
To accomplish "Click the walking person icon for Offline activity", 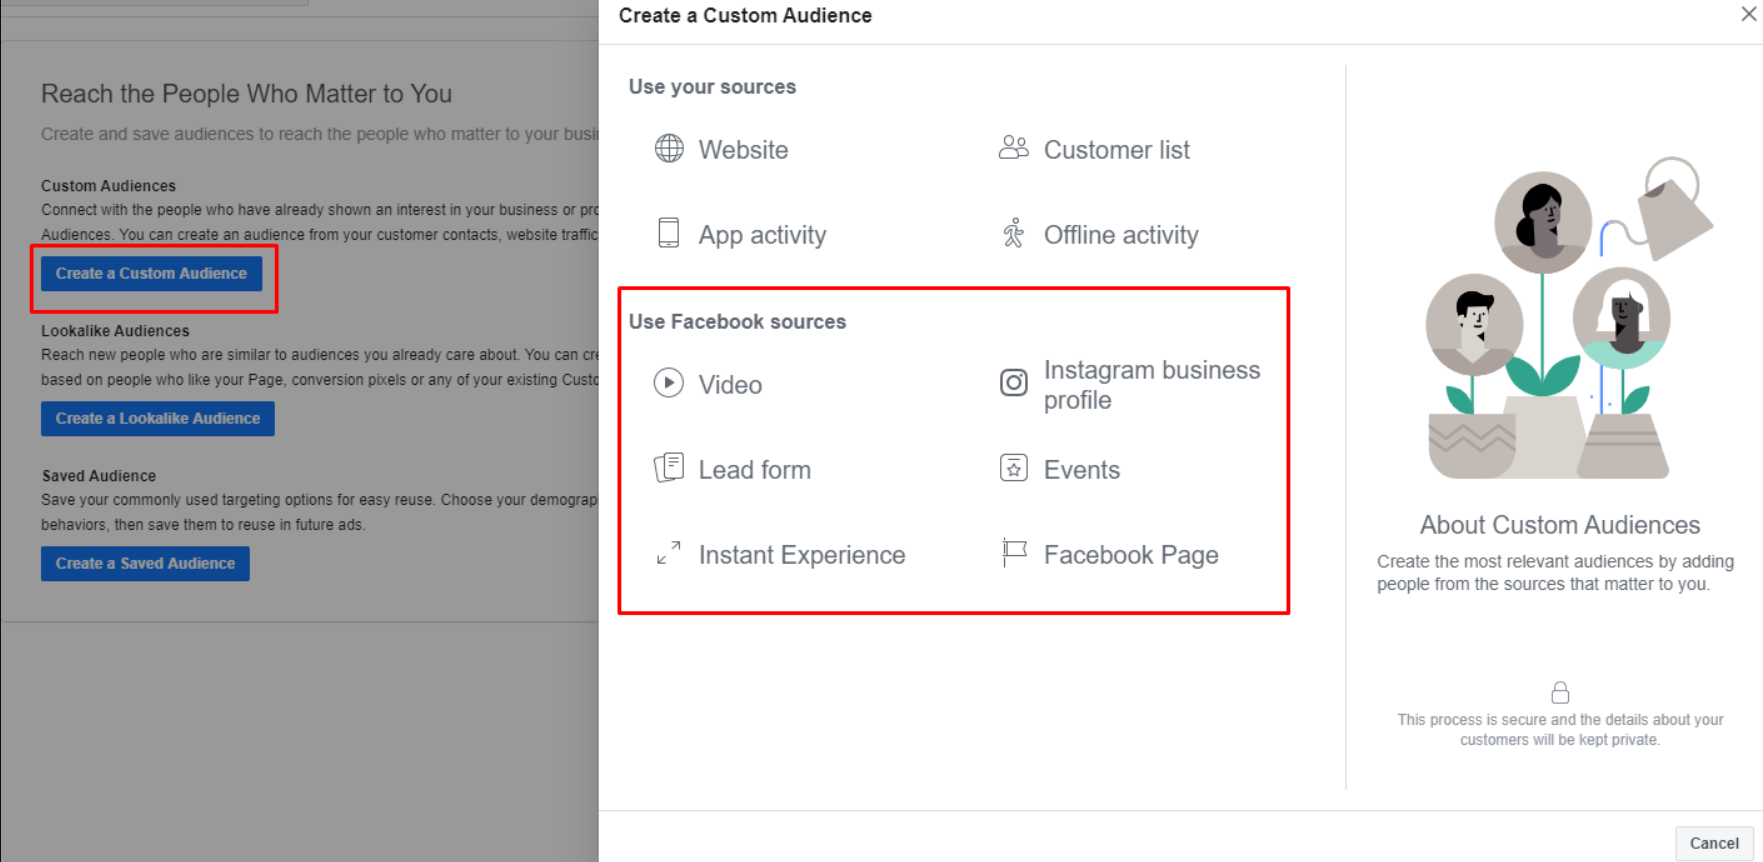I will tap(1013, 233).
